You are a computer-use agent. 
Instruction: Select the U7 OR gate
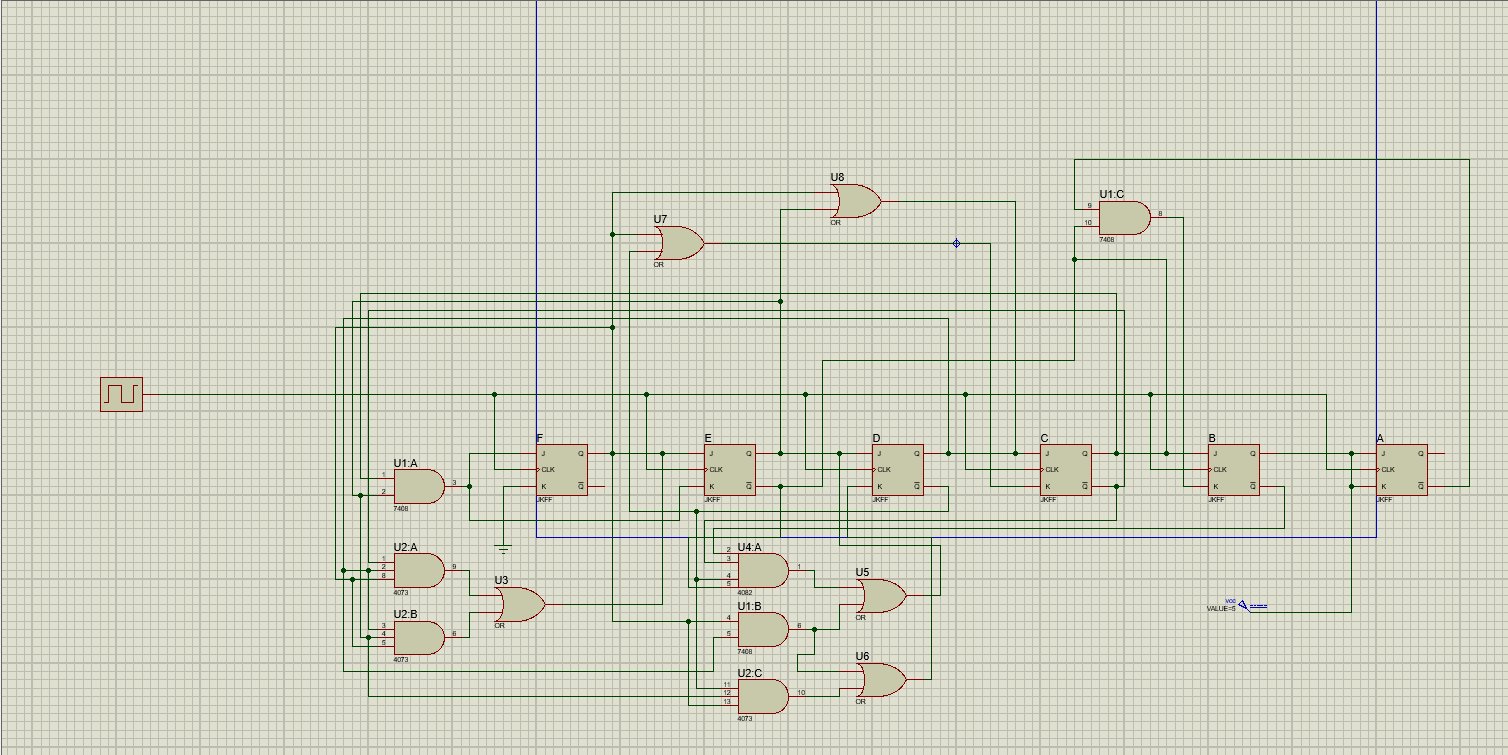click(x=679, y=243)
